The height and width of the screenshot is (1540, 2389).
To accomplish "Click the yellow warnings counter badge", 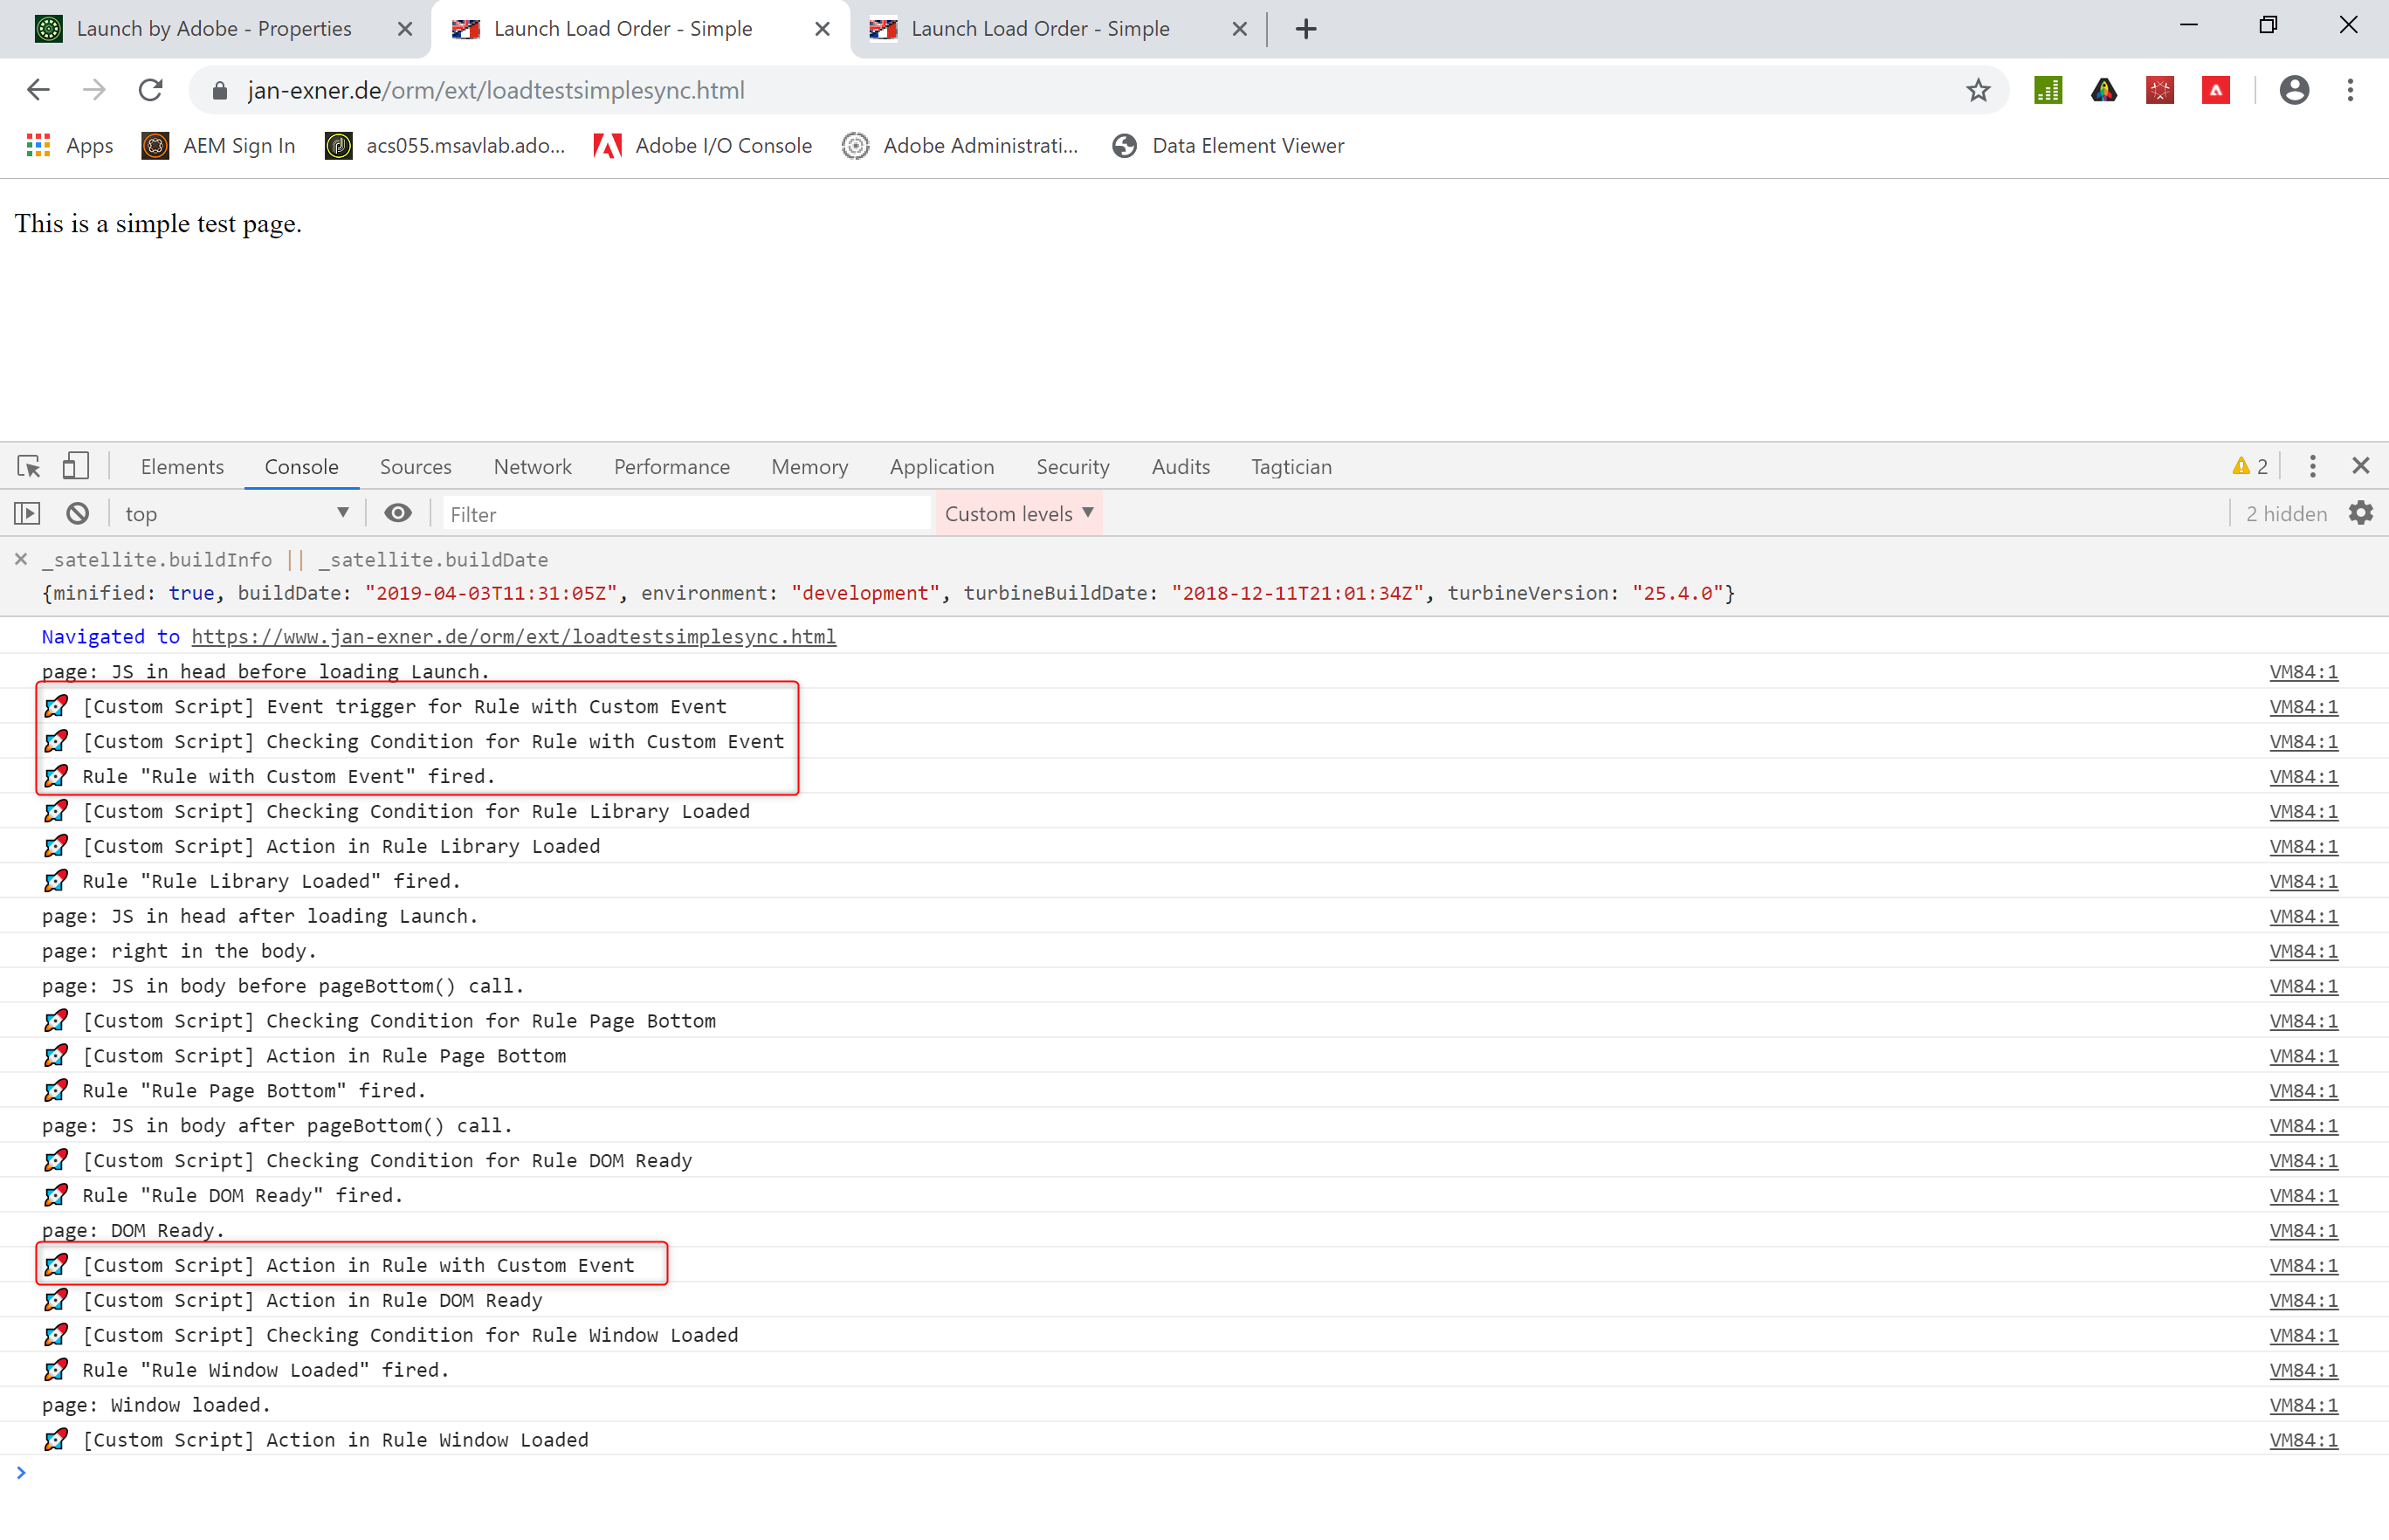I will coord(2249,465).
